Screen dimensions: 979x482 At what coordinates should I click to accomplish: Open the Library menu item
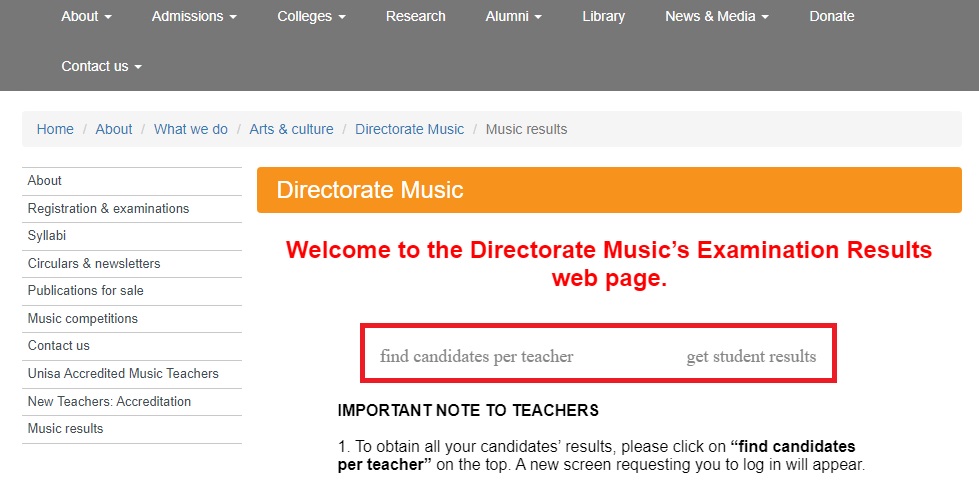pyautogui.click(x=603, y=16)
